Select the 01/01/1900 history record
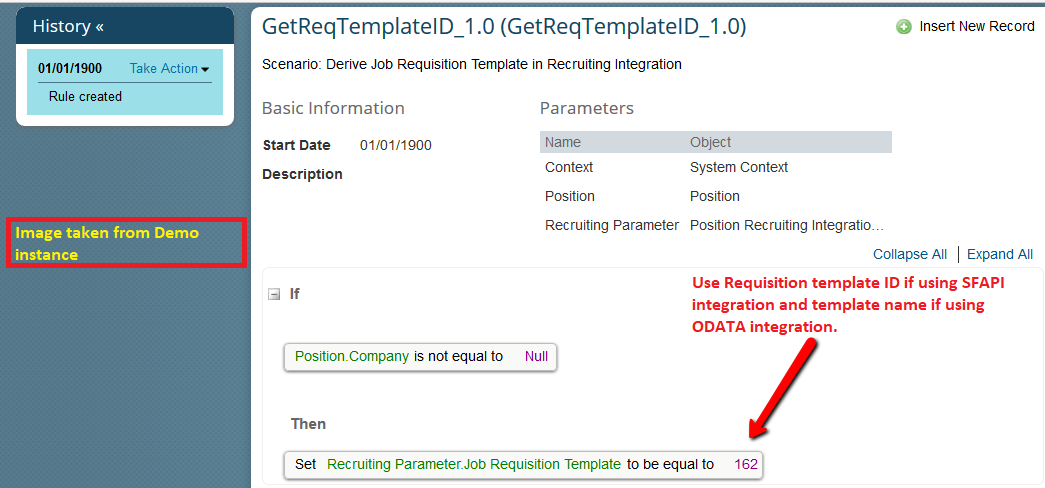Image resolution: width=1045 pixels, height=488 pixels. 70,69
